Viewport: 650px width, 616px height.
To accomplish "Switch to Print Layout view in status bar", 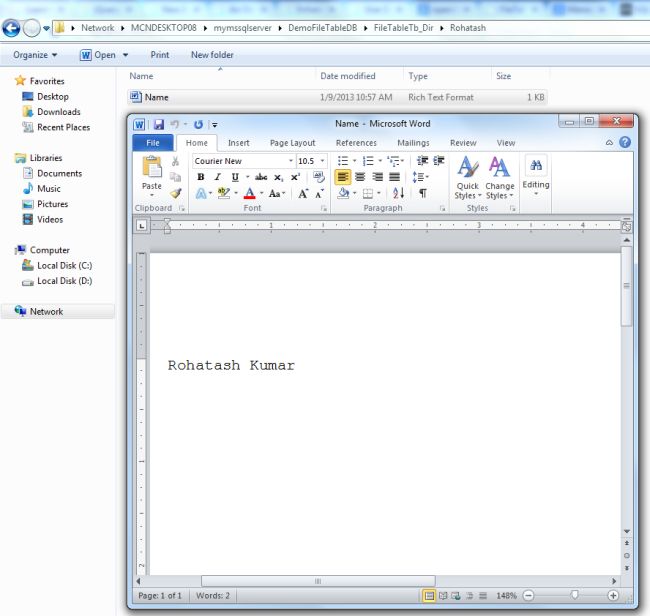I will point(429,596).
